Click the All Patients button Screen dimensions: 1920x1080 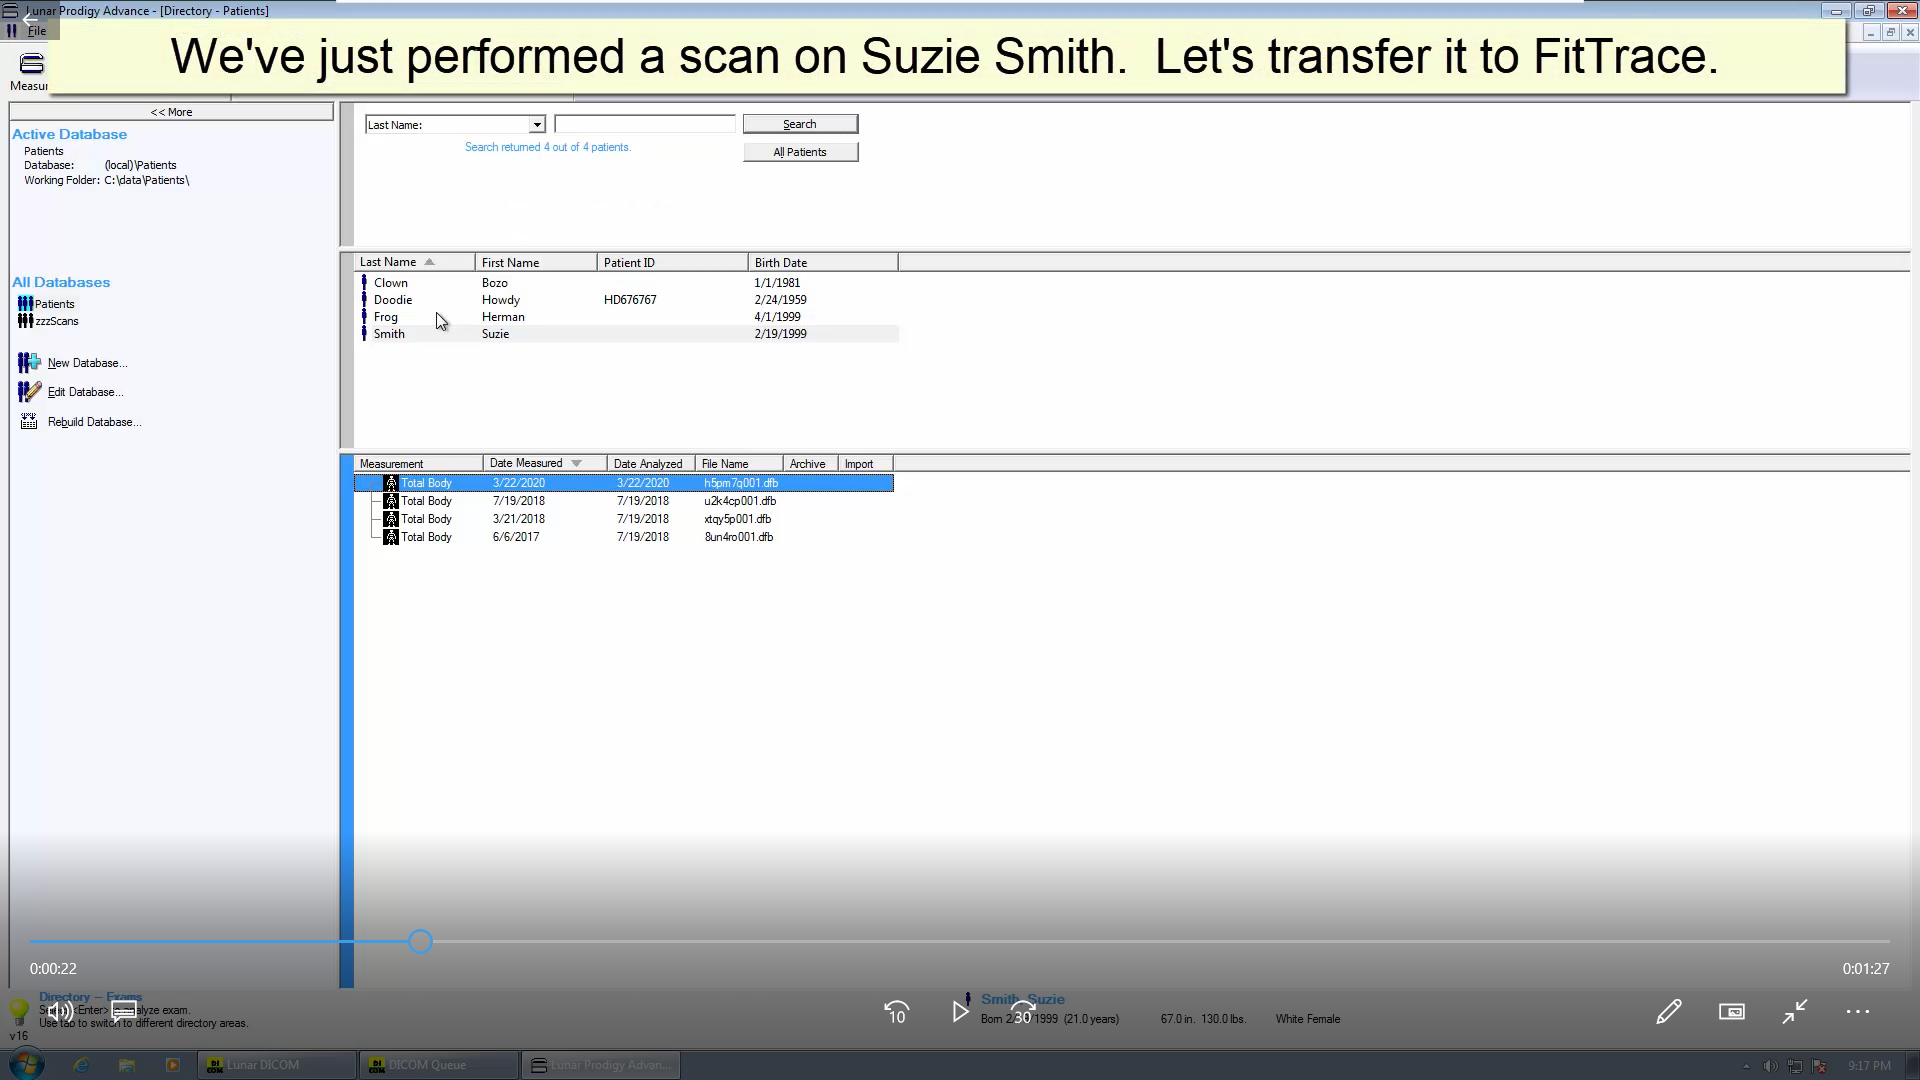point(800,152)
